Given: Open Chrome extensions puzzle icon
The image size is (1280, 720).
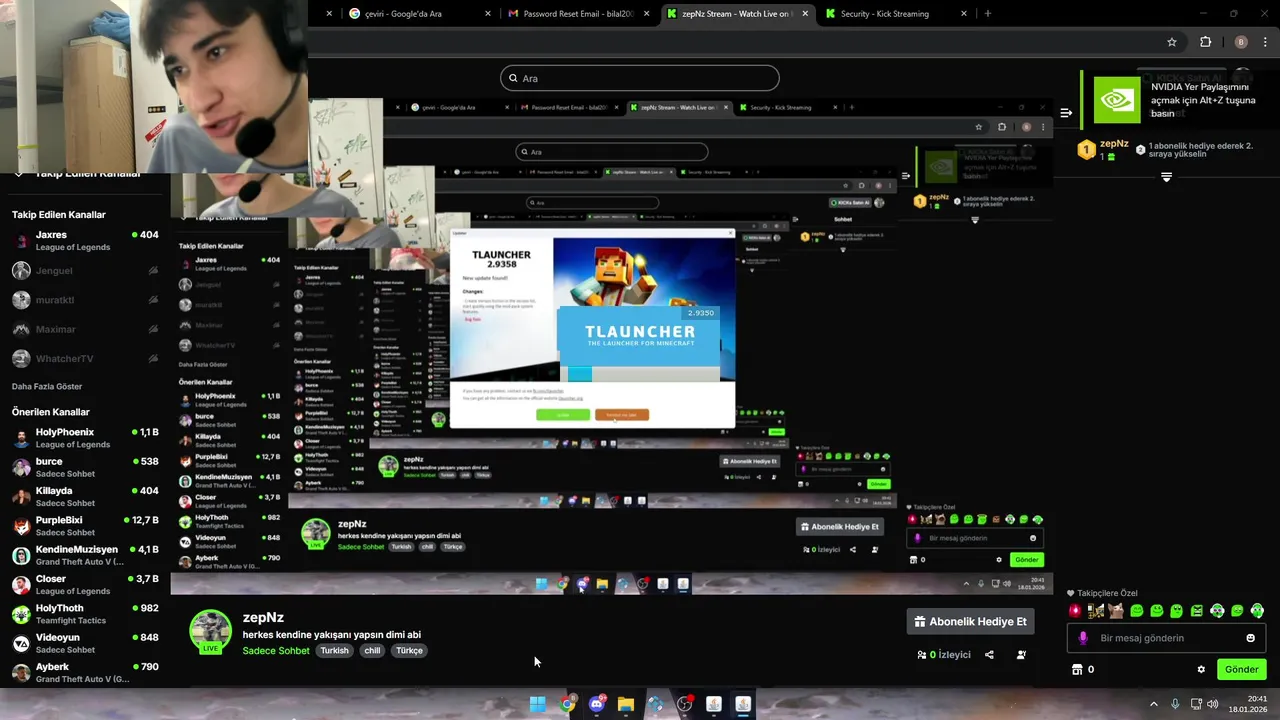Looking at the screenshot, I should [1205, 42].
